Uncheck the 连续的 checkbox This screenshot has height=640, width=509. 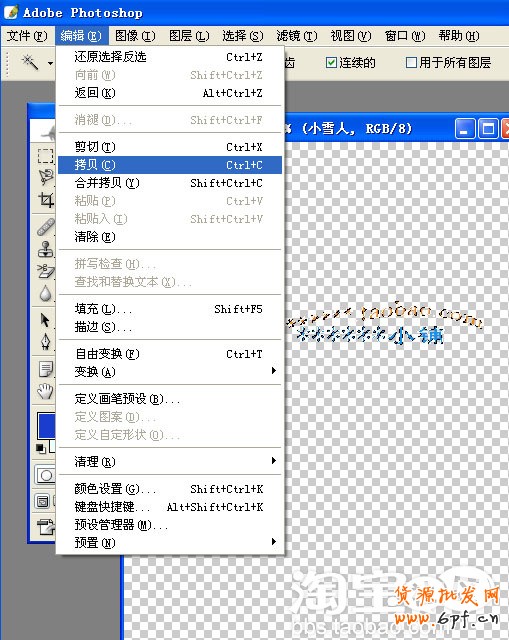[331, 62]
